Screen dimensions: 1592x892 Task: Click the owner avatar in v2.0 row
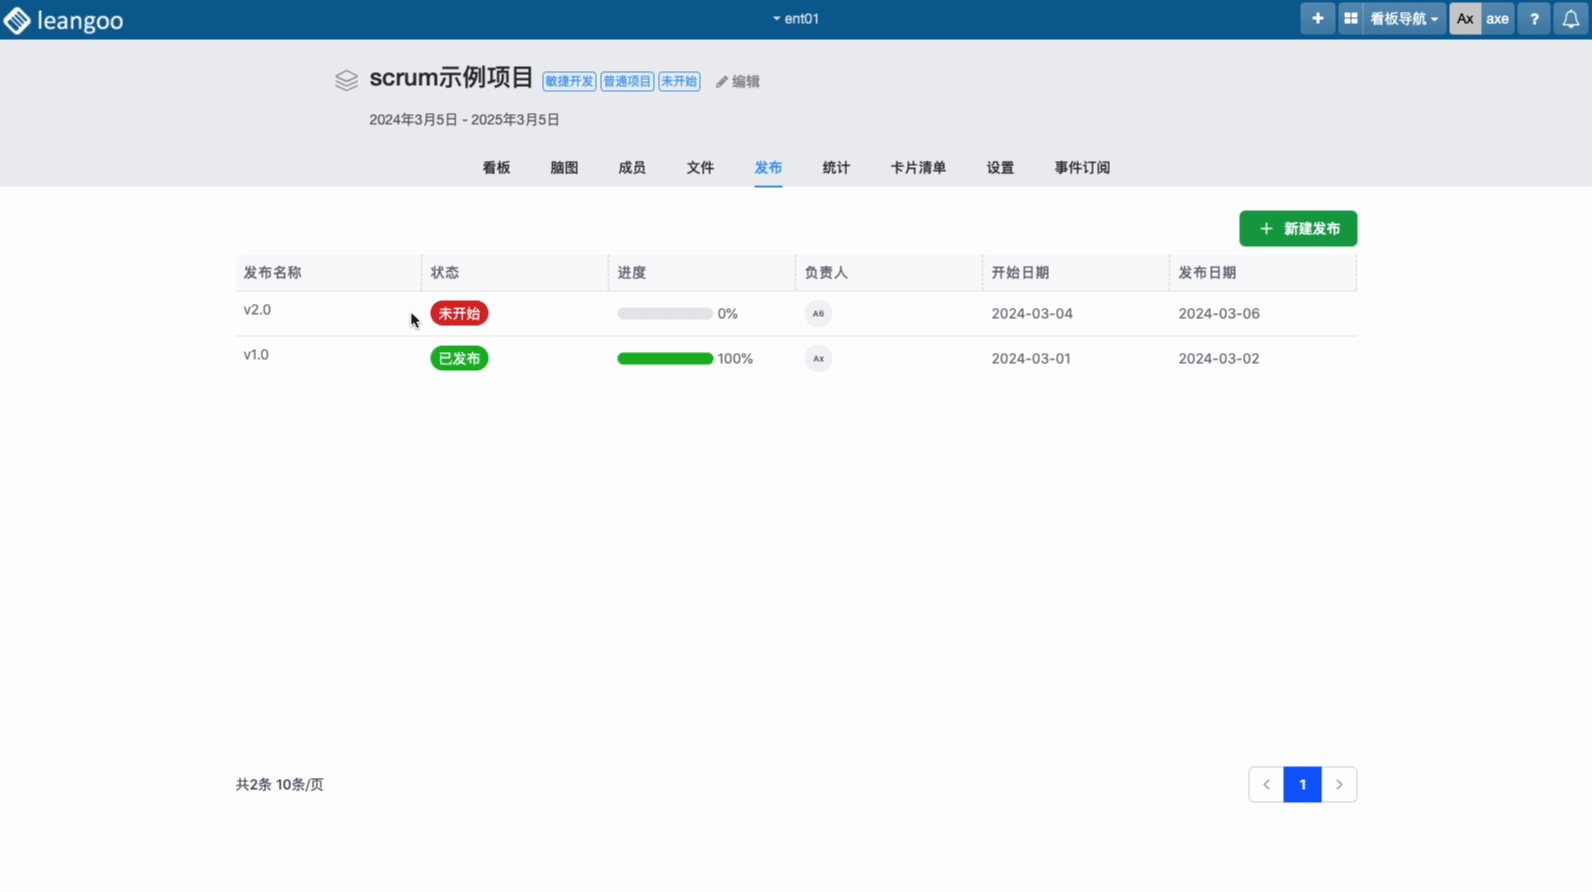click(x=818, y=314)
